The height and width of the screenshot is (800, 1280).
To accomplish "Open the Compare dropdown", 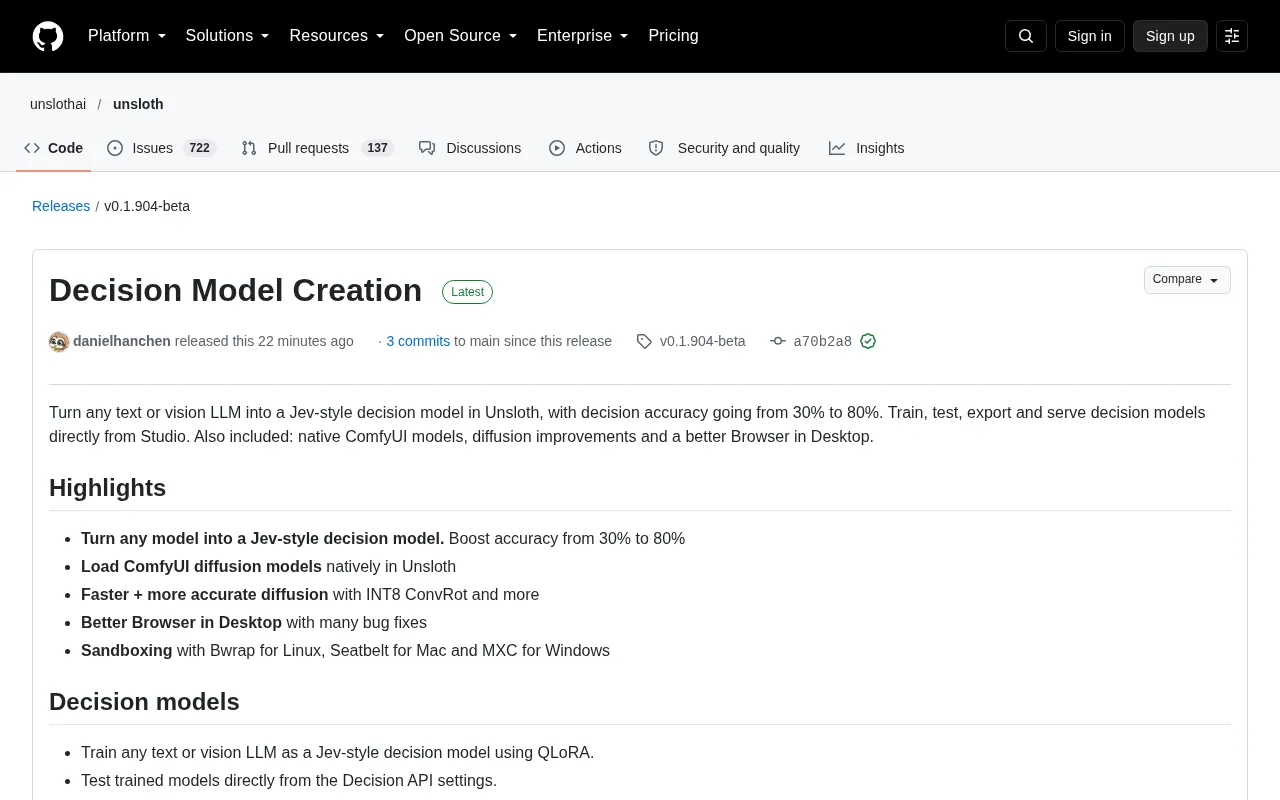I will pos(1187,280).
